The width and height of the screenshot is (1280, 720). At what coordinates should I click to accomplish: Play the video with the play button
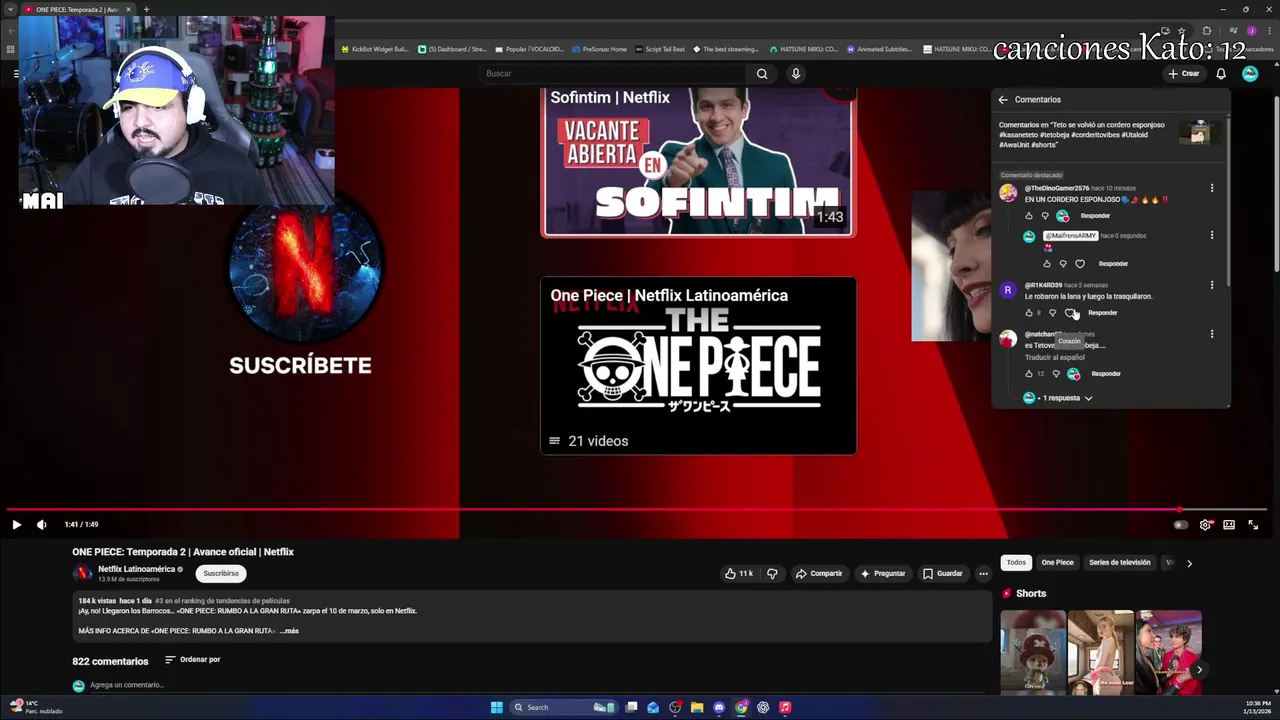coord(16,524)
